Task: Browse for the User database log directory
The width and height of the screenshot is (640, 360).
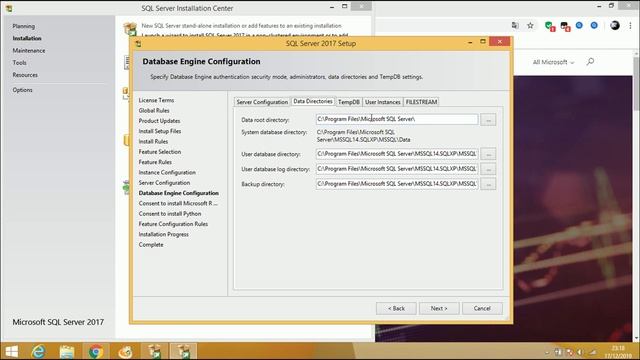Action: tap(488, 169)
